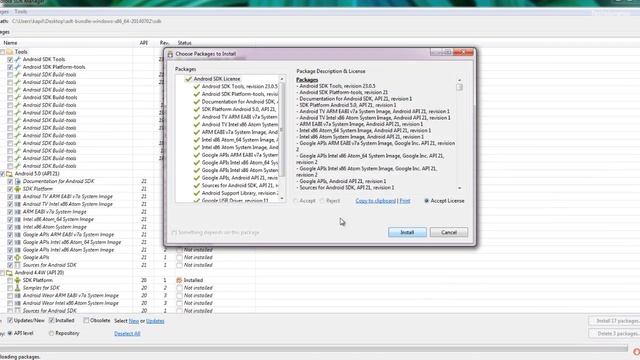This screenshot has height=360, width=640.
Task: Click the Deselect All link
Action: tap(127, 333)
